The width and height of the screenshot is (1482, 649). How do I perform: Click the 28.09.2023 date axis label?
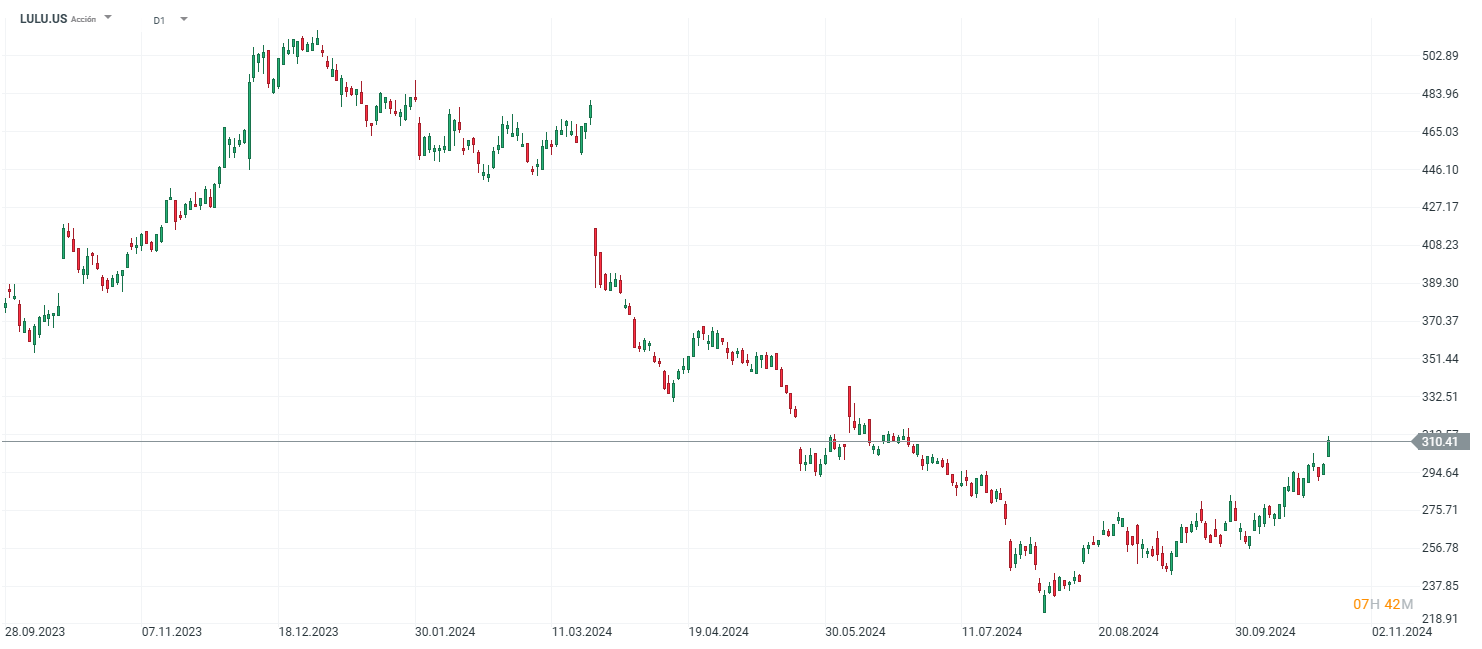click(35, 632)
